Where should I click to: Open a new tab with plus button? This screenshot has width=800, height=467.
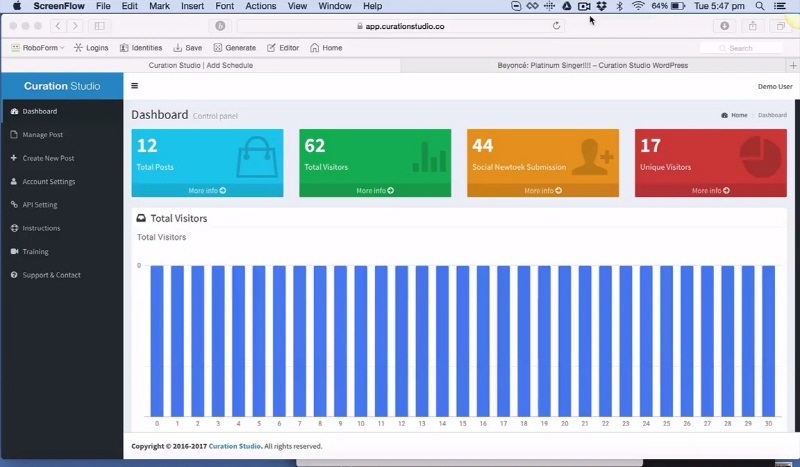pyautogui.click(x=793, y=65)
